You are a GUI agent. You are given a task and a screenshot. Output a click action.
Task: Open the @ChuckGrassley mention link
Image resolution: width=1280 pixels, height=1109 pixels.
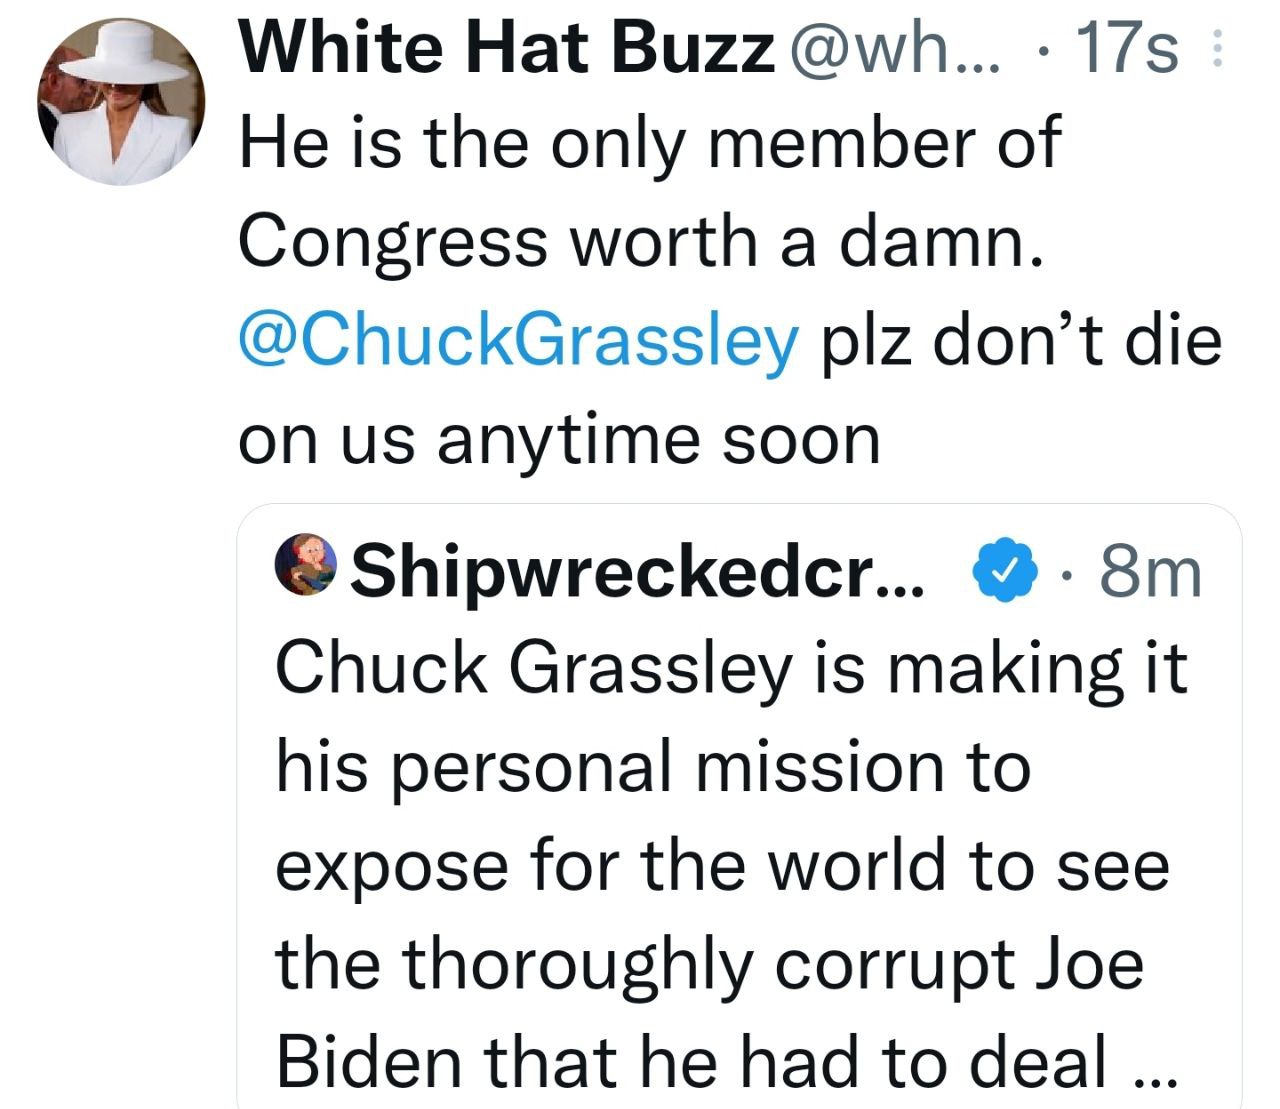[x=520, y=340]
